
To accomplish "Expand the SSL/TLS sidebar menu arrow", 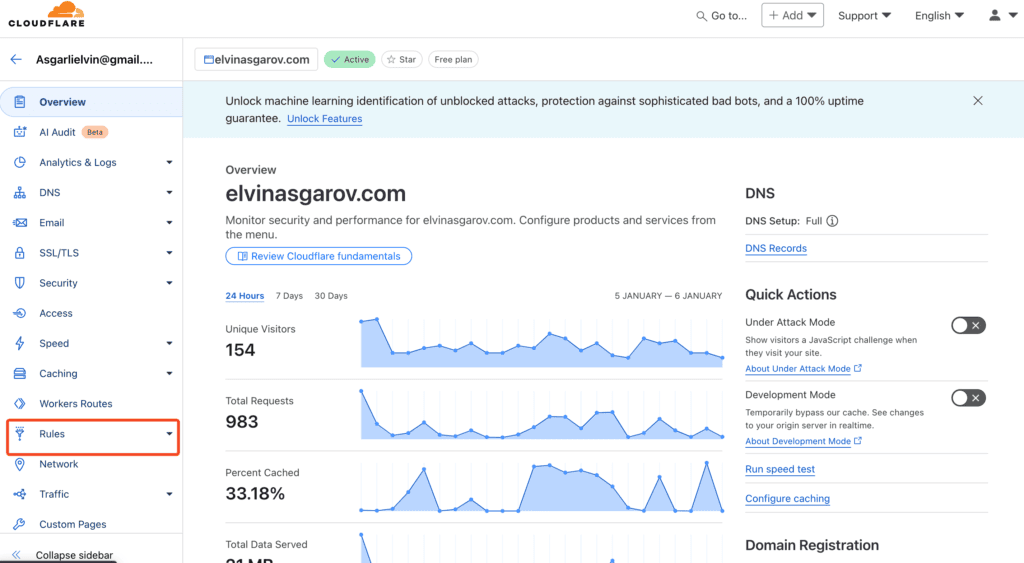I will tap(169, 253).
